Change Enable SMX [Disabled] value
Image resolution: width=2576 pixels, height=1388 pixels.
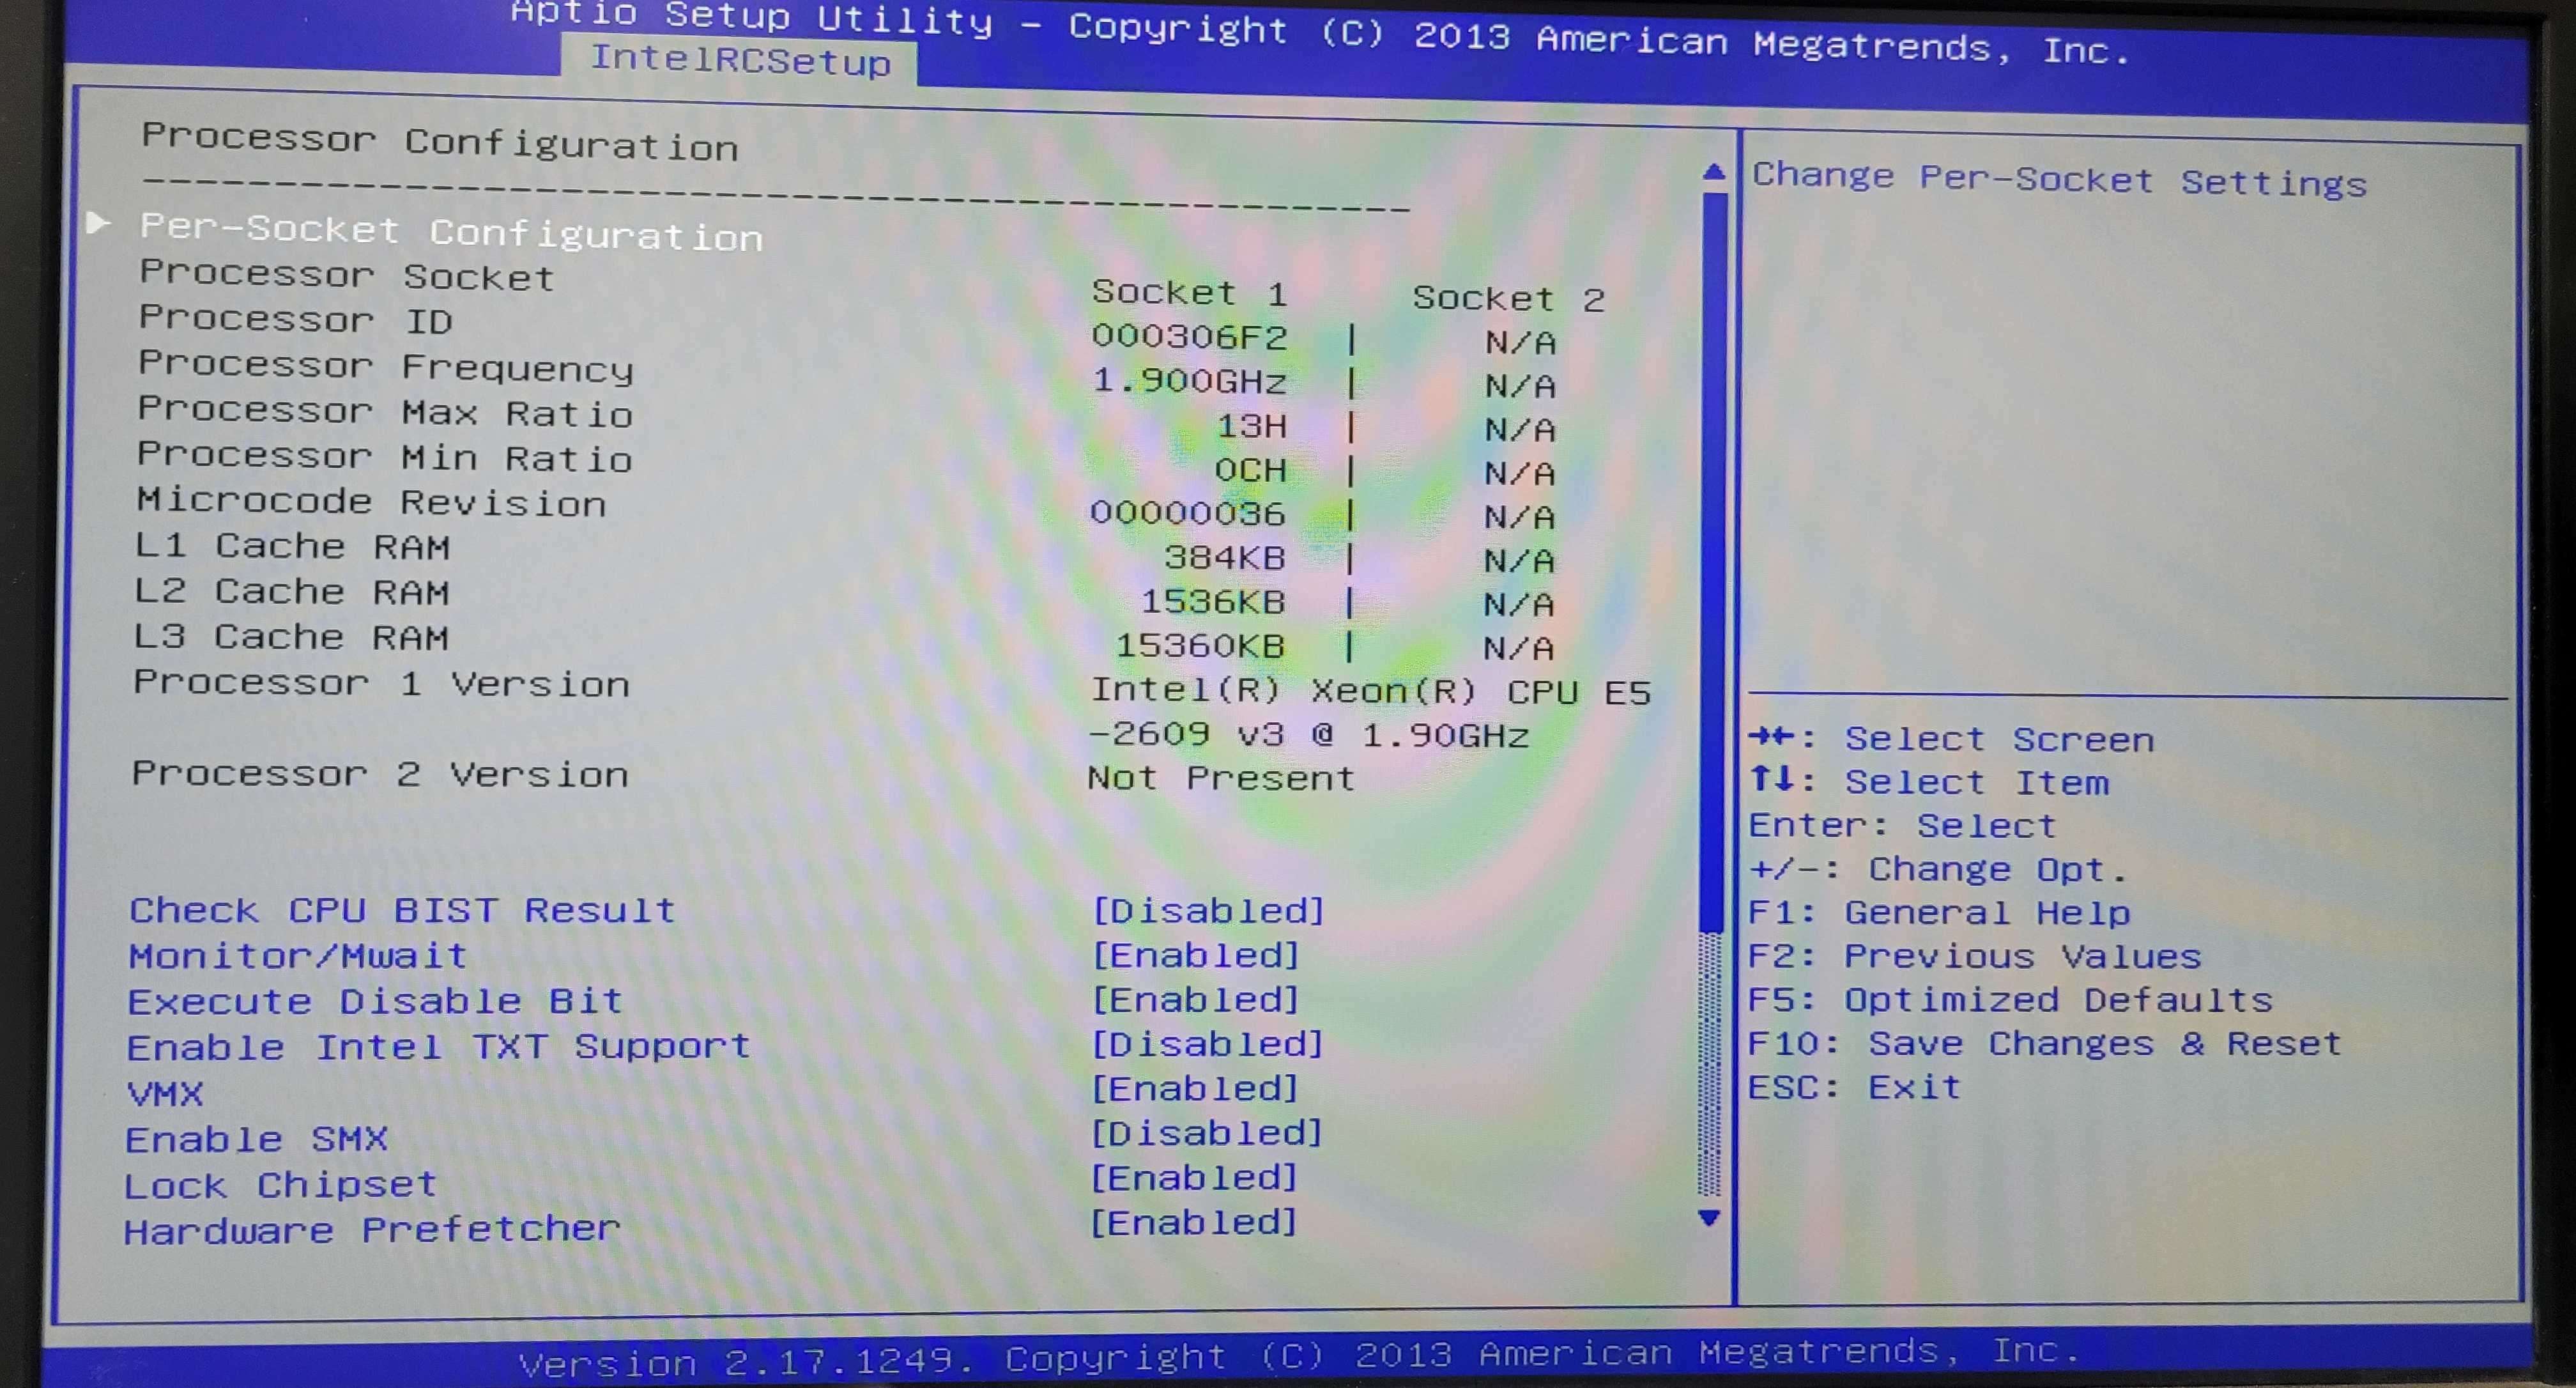[x=1206, y=1133]
